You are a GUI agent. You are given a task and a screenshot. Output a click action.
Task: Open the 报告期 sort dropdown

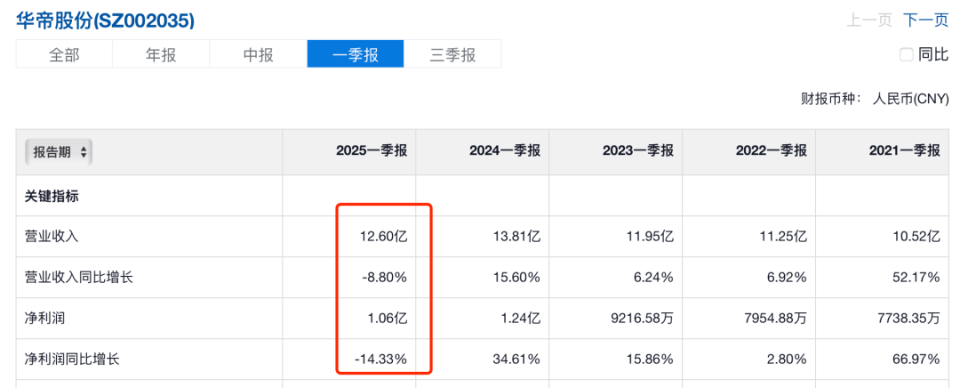coord(59,152)
